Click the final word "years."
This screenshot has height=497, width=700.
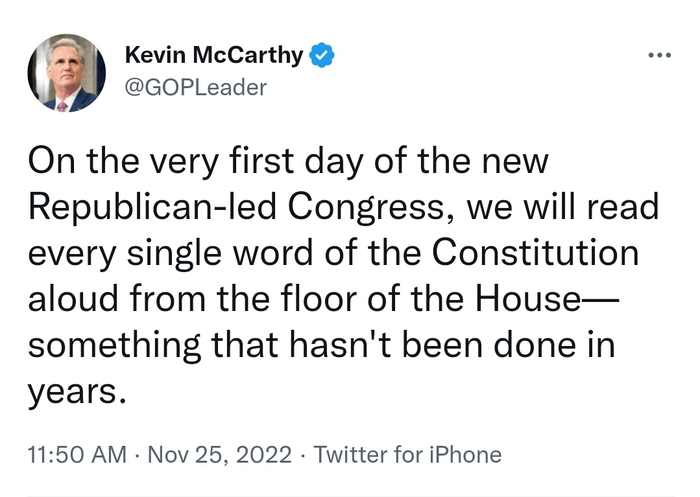point(79,388)
